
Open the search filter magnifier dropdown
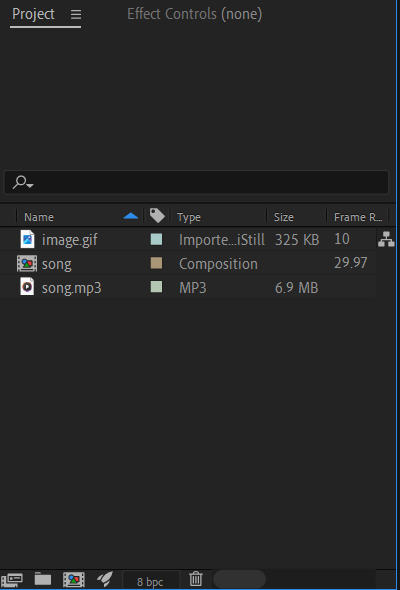click(x=23, y=182)
